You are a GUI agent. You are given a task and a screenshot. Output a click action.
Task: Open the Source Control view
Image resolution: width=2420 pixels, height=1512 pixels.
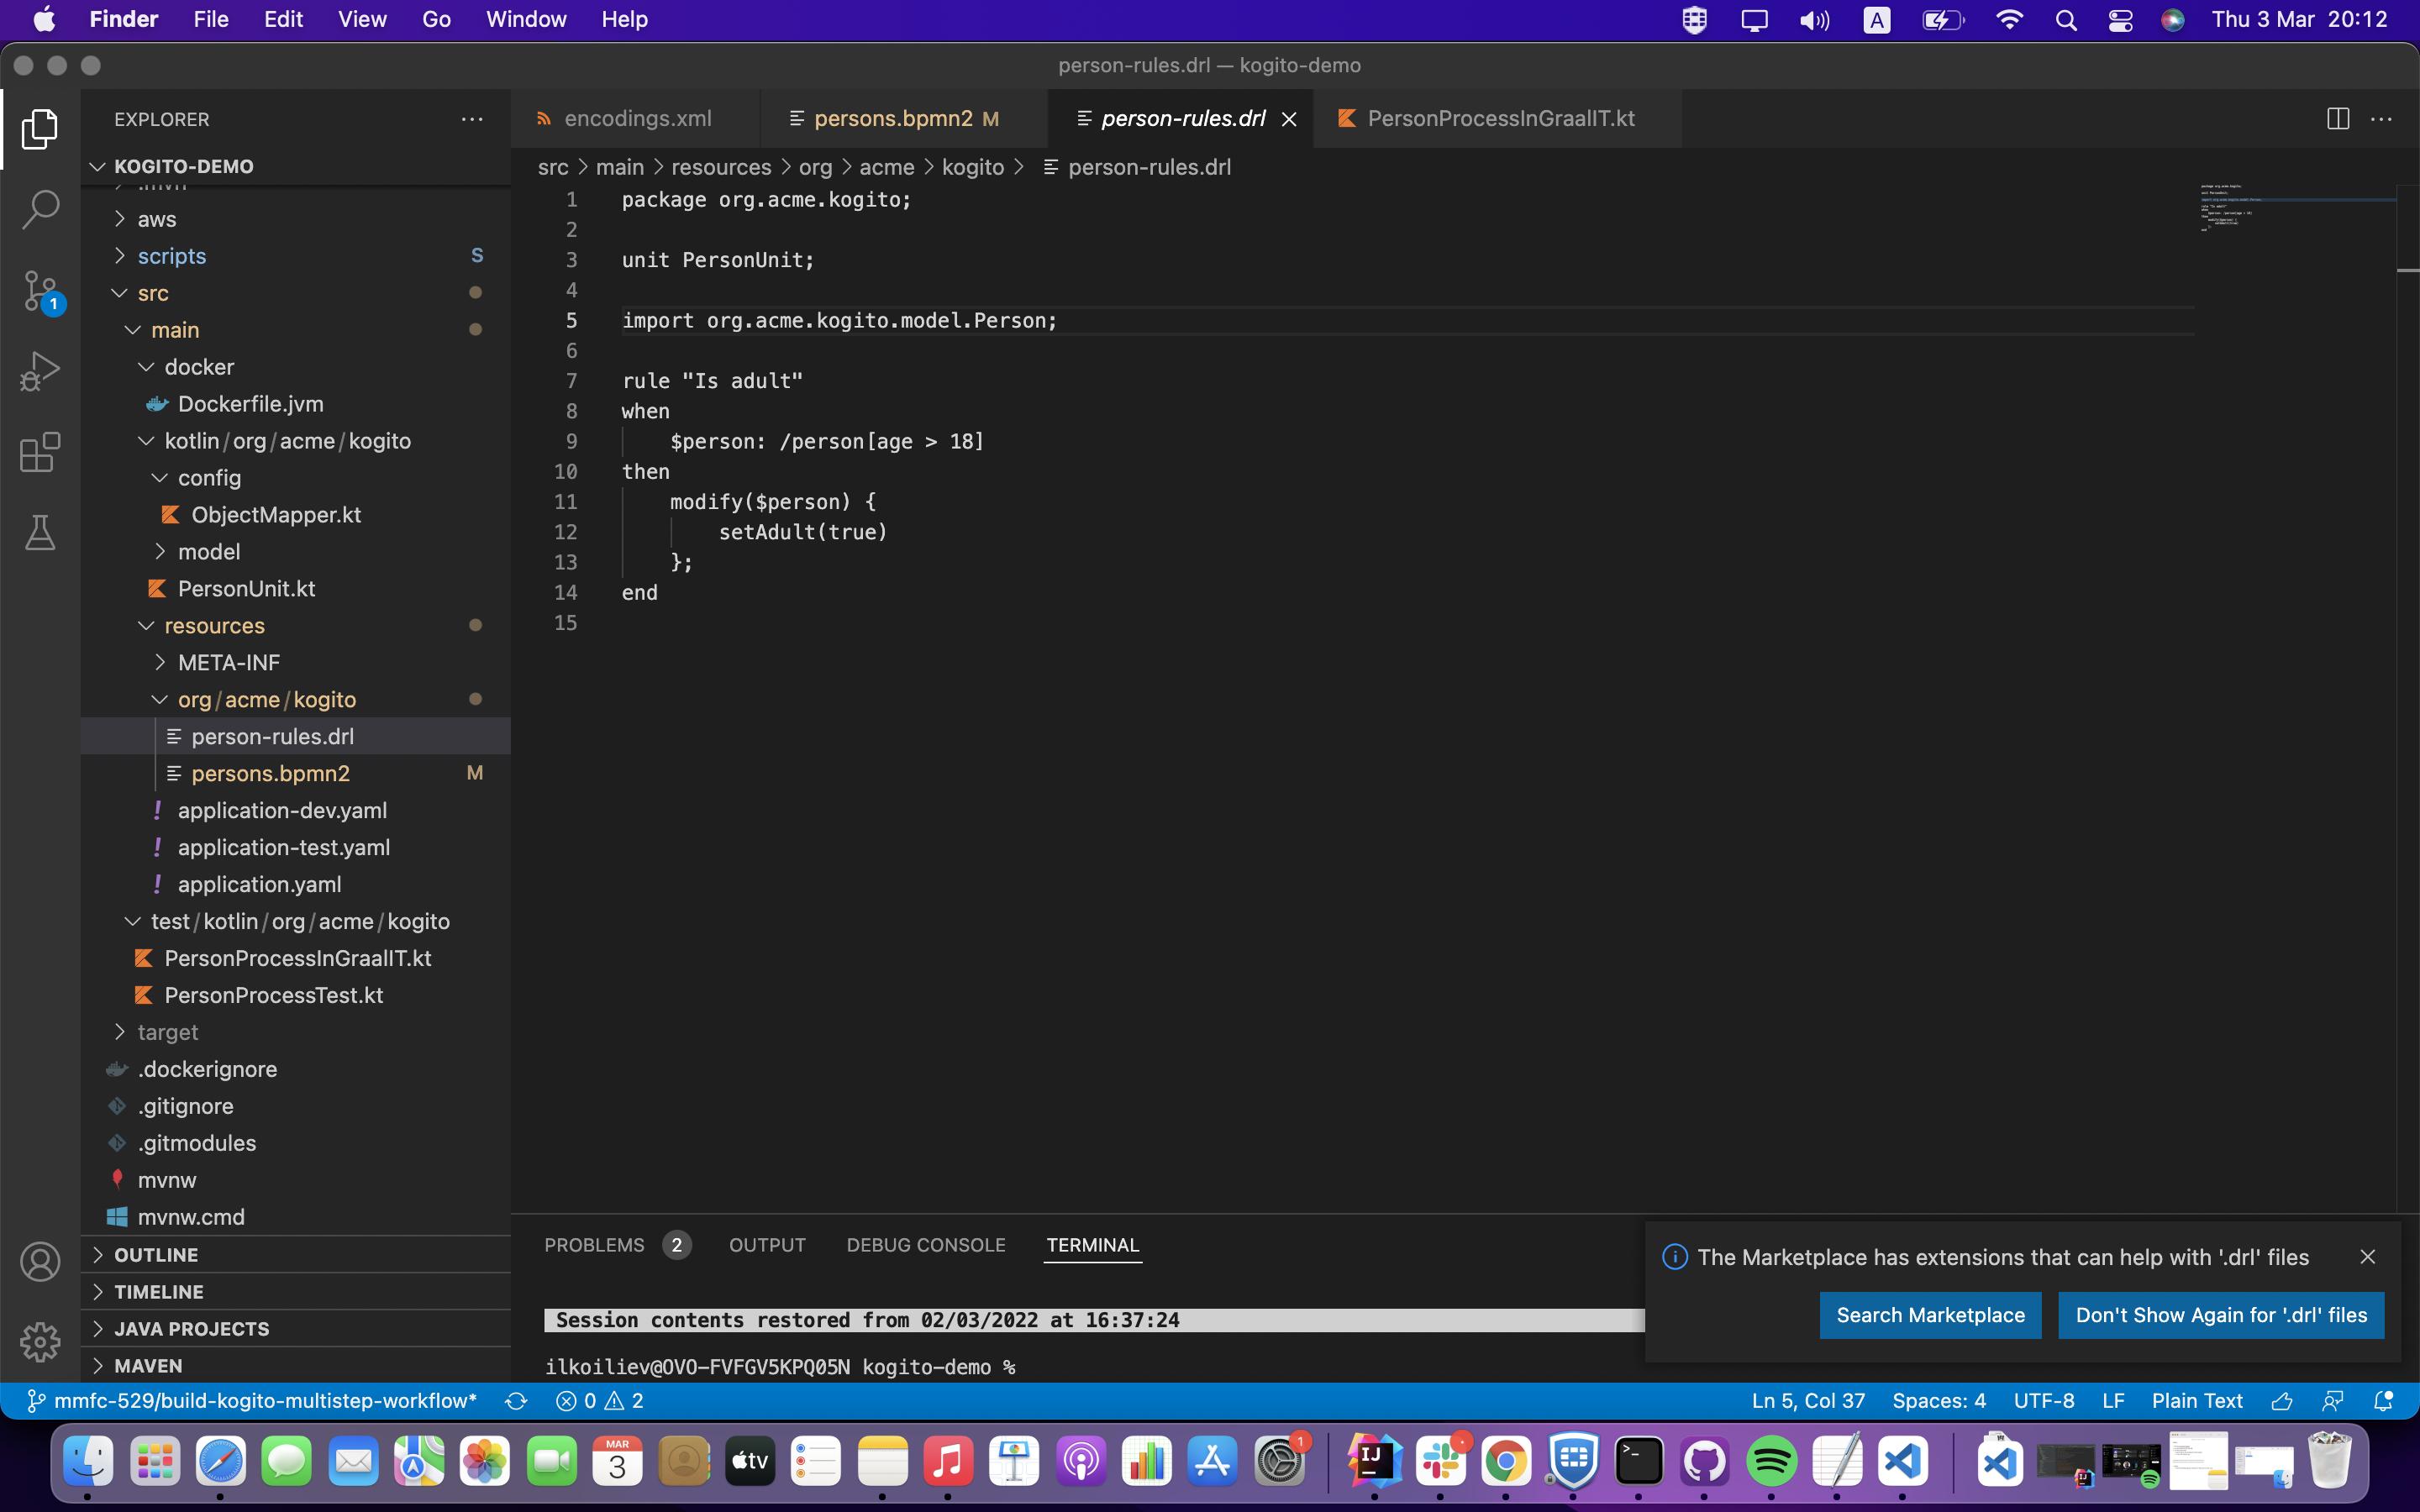coord(40,291)
